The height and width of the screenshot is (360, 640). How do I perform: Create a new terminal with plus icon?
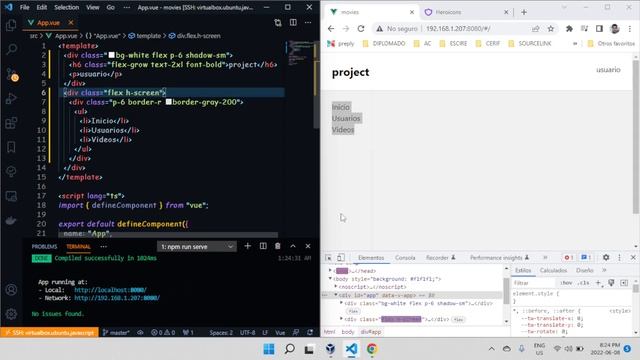(x=247, y=246)
